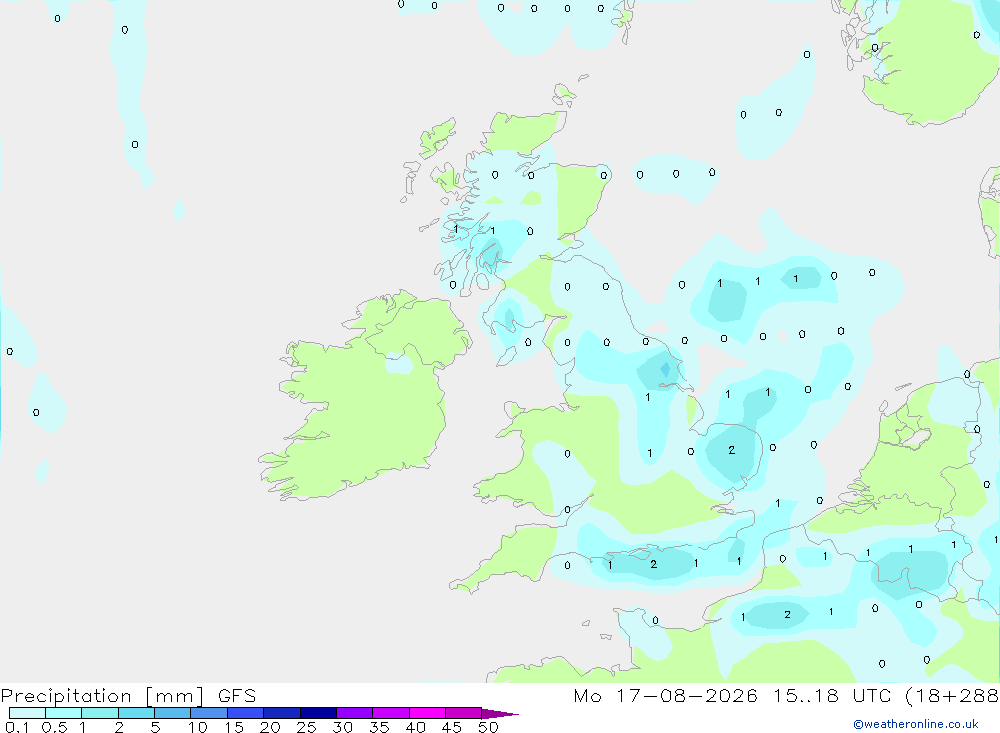Click the '(18+288' forecast offset text
This screenshot has height=733, width=1000.
(x=952, y=695)
